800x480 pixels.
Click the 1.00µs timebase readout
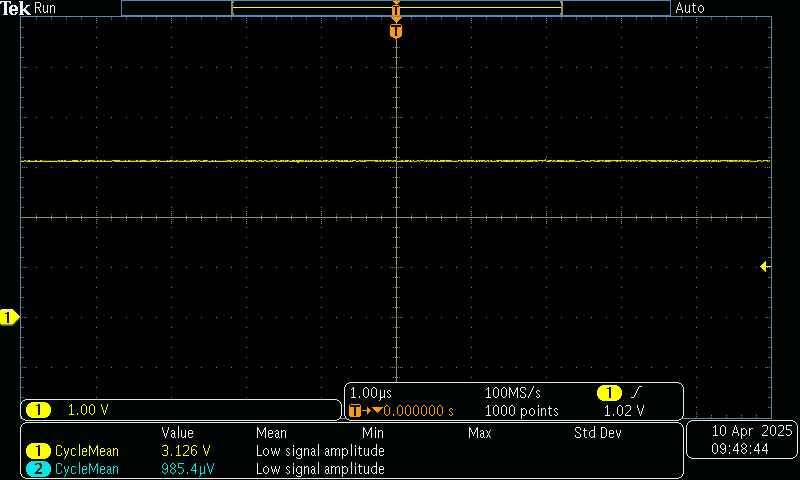371,393
